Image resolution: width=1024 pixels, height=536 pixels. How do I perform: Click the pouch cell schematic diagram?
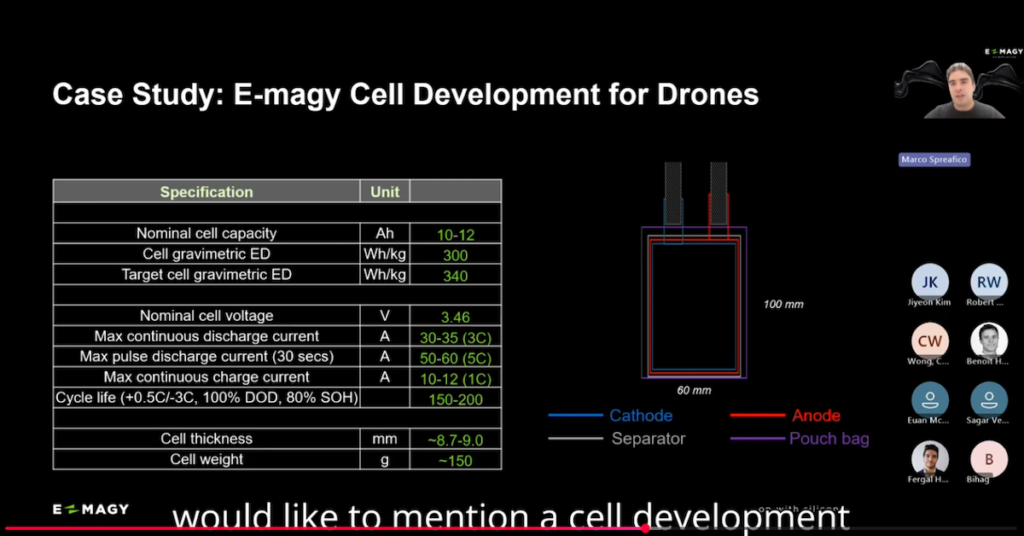coord(694,271)
